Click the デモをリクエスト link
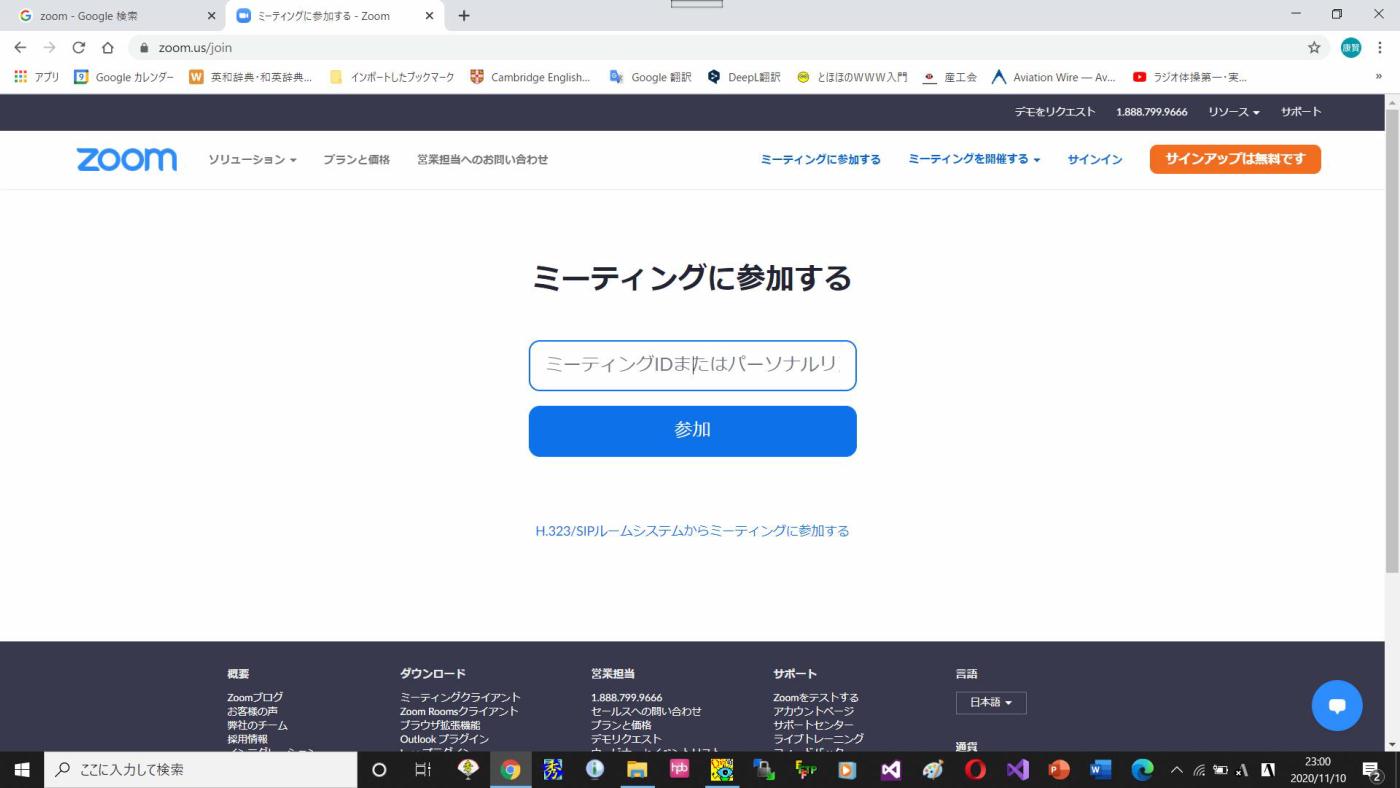Image resolution: width=1400 pixels, height=788 pixels. click(x=1055, y=112)
